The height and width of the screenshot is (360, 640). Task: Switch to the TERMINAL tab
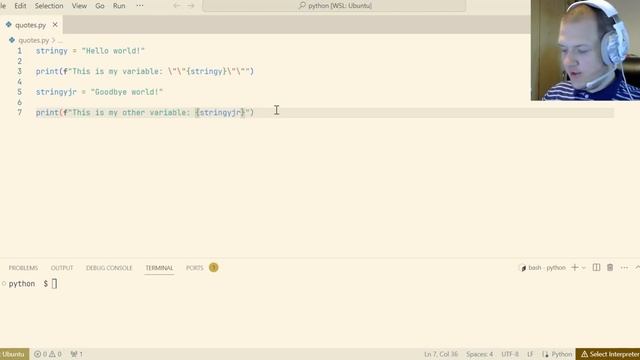pos(159,268)
